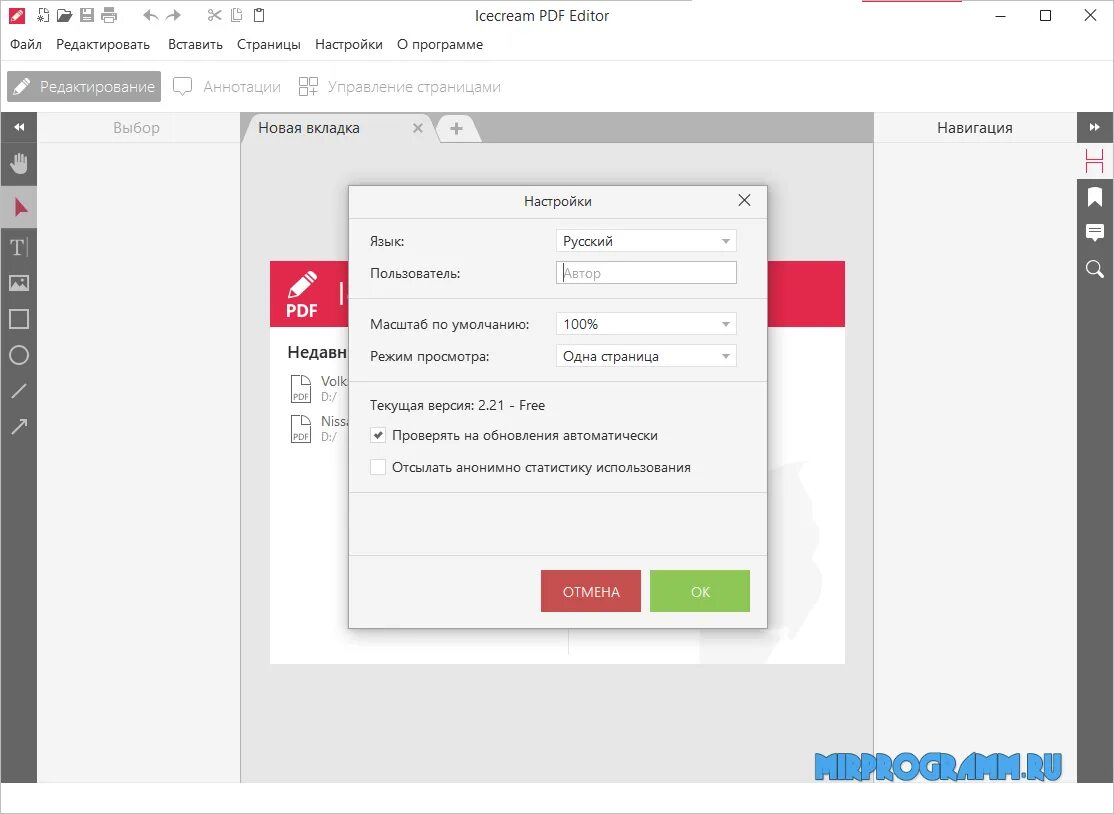Open comments icon in right sidebar

click(x=1094, y=232)
